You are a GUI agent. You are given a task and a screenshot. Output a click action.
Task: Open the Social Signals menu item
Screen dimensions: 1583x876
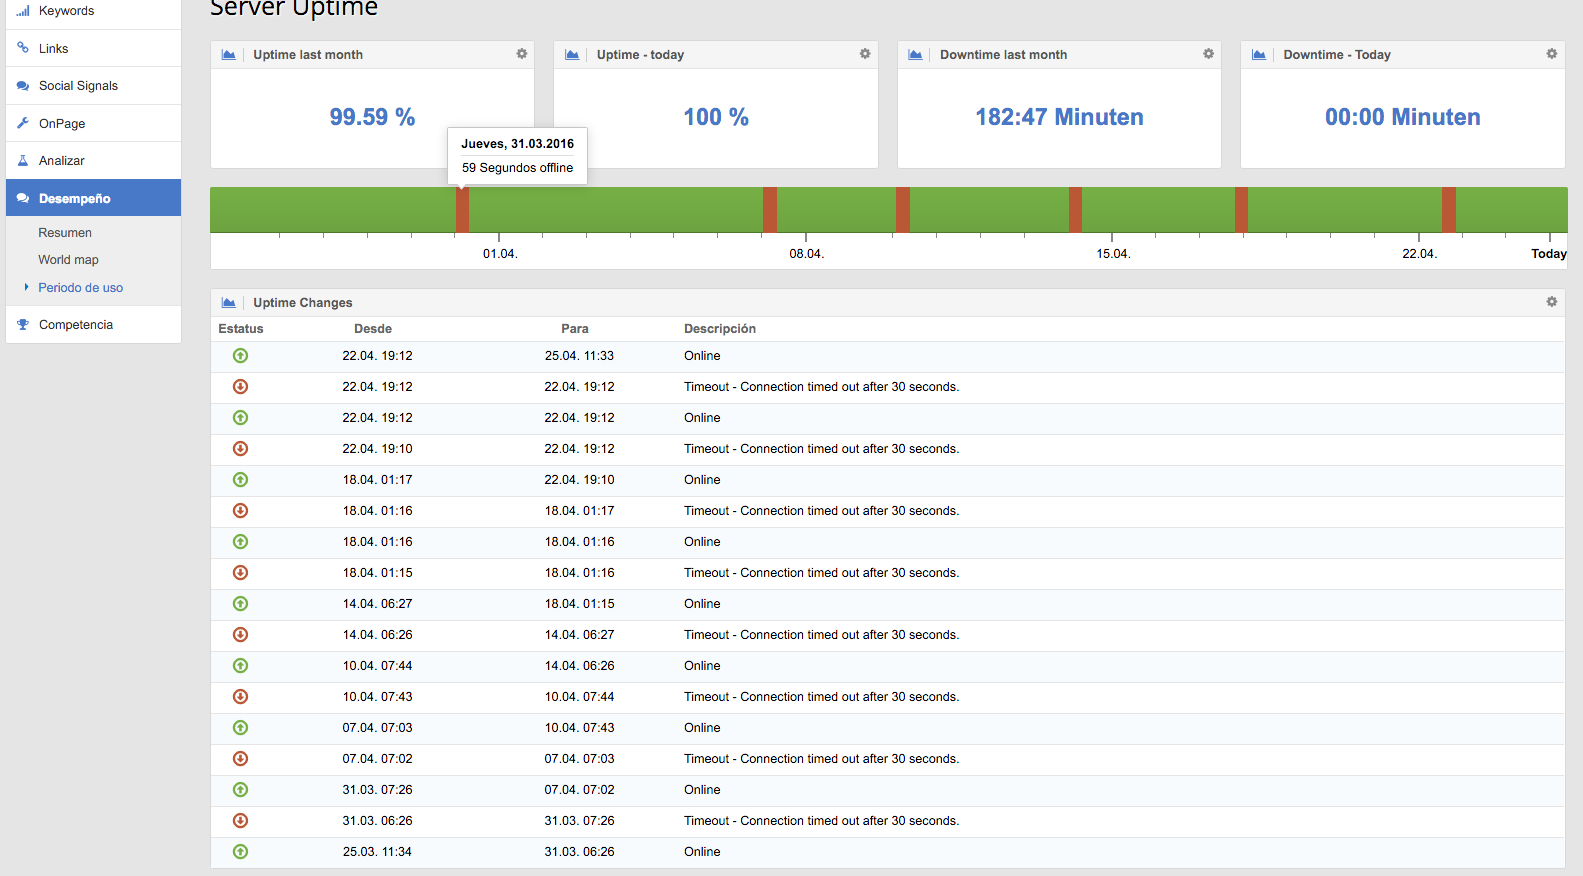click(x=78, y=86)
